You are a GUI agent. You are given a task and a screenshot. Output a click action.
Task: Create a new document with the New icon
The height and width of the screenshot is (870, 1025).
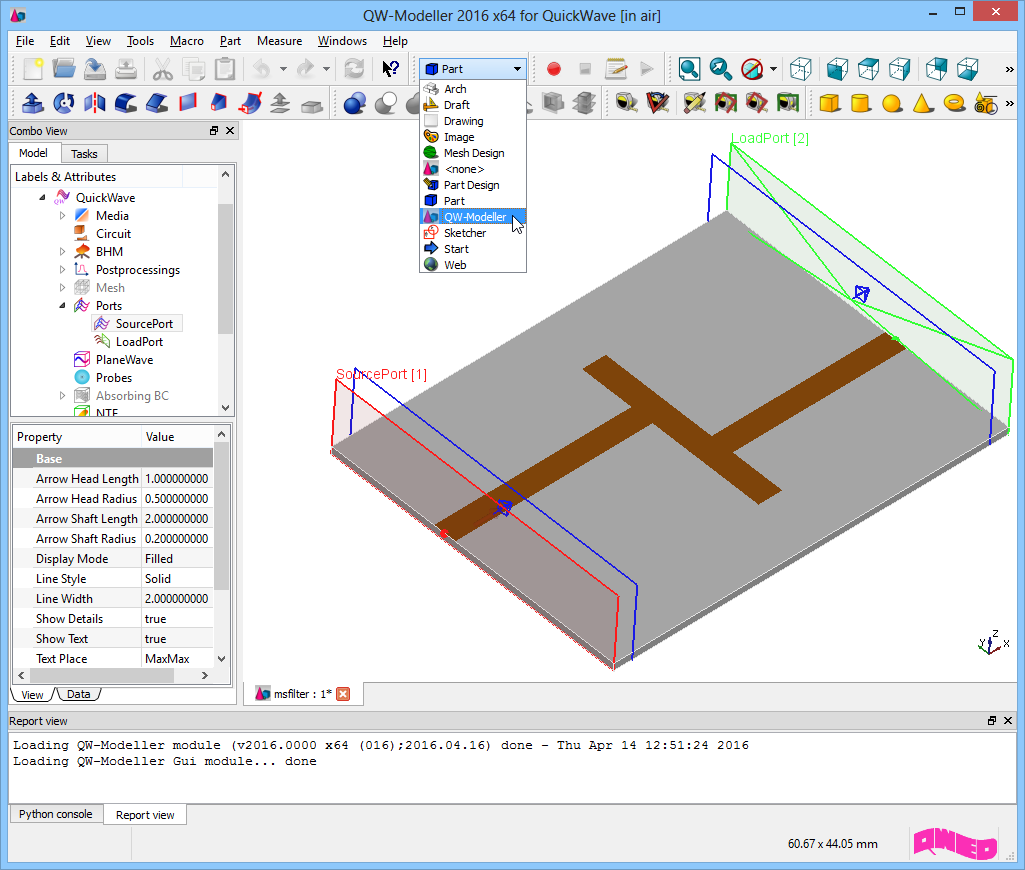pyautogui.click(x=33, y=69)
